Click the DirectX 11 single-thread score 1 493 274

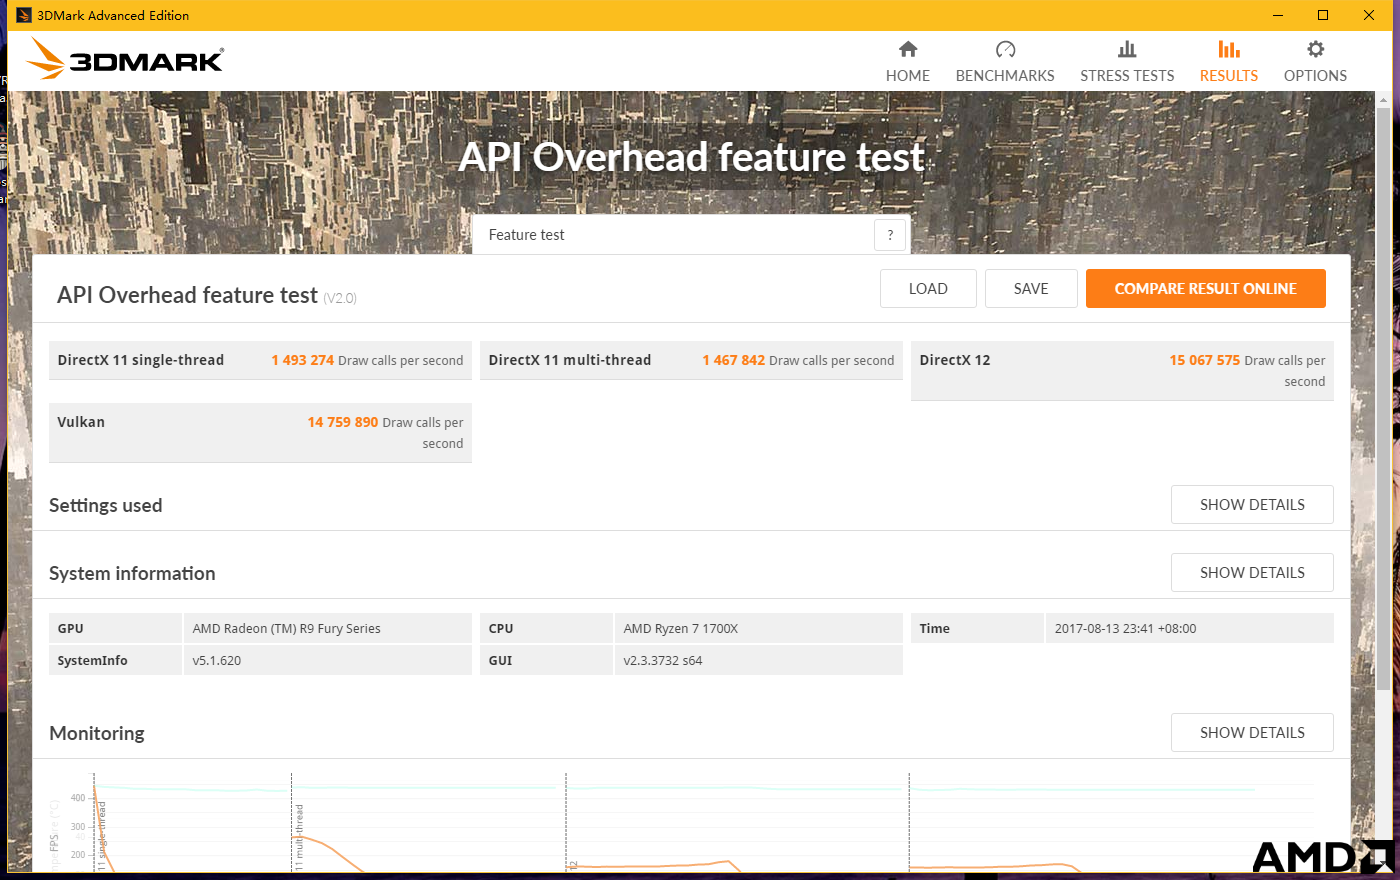pos(302,360)
